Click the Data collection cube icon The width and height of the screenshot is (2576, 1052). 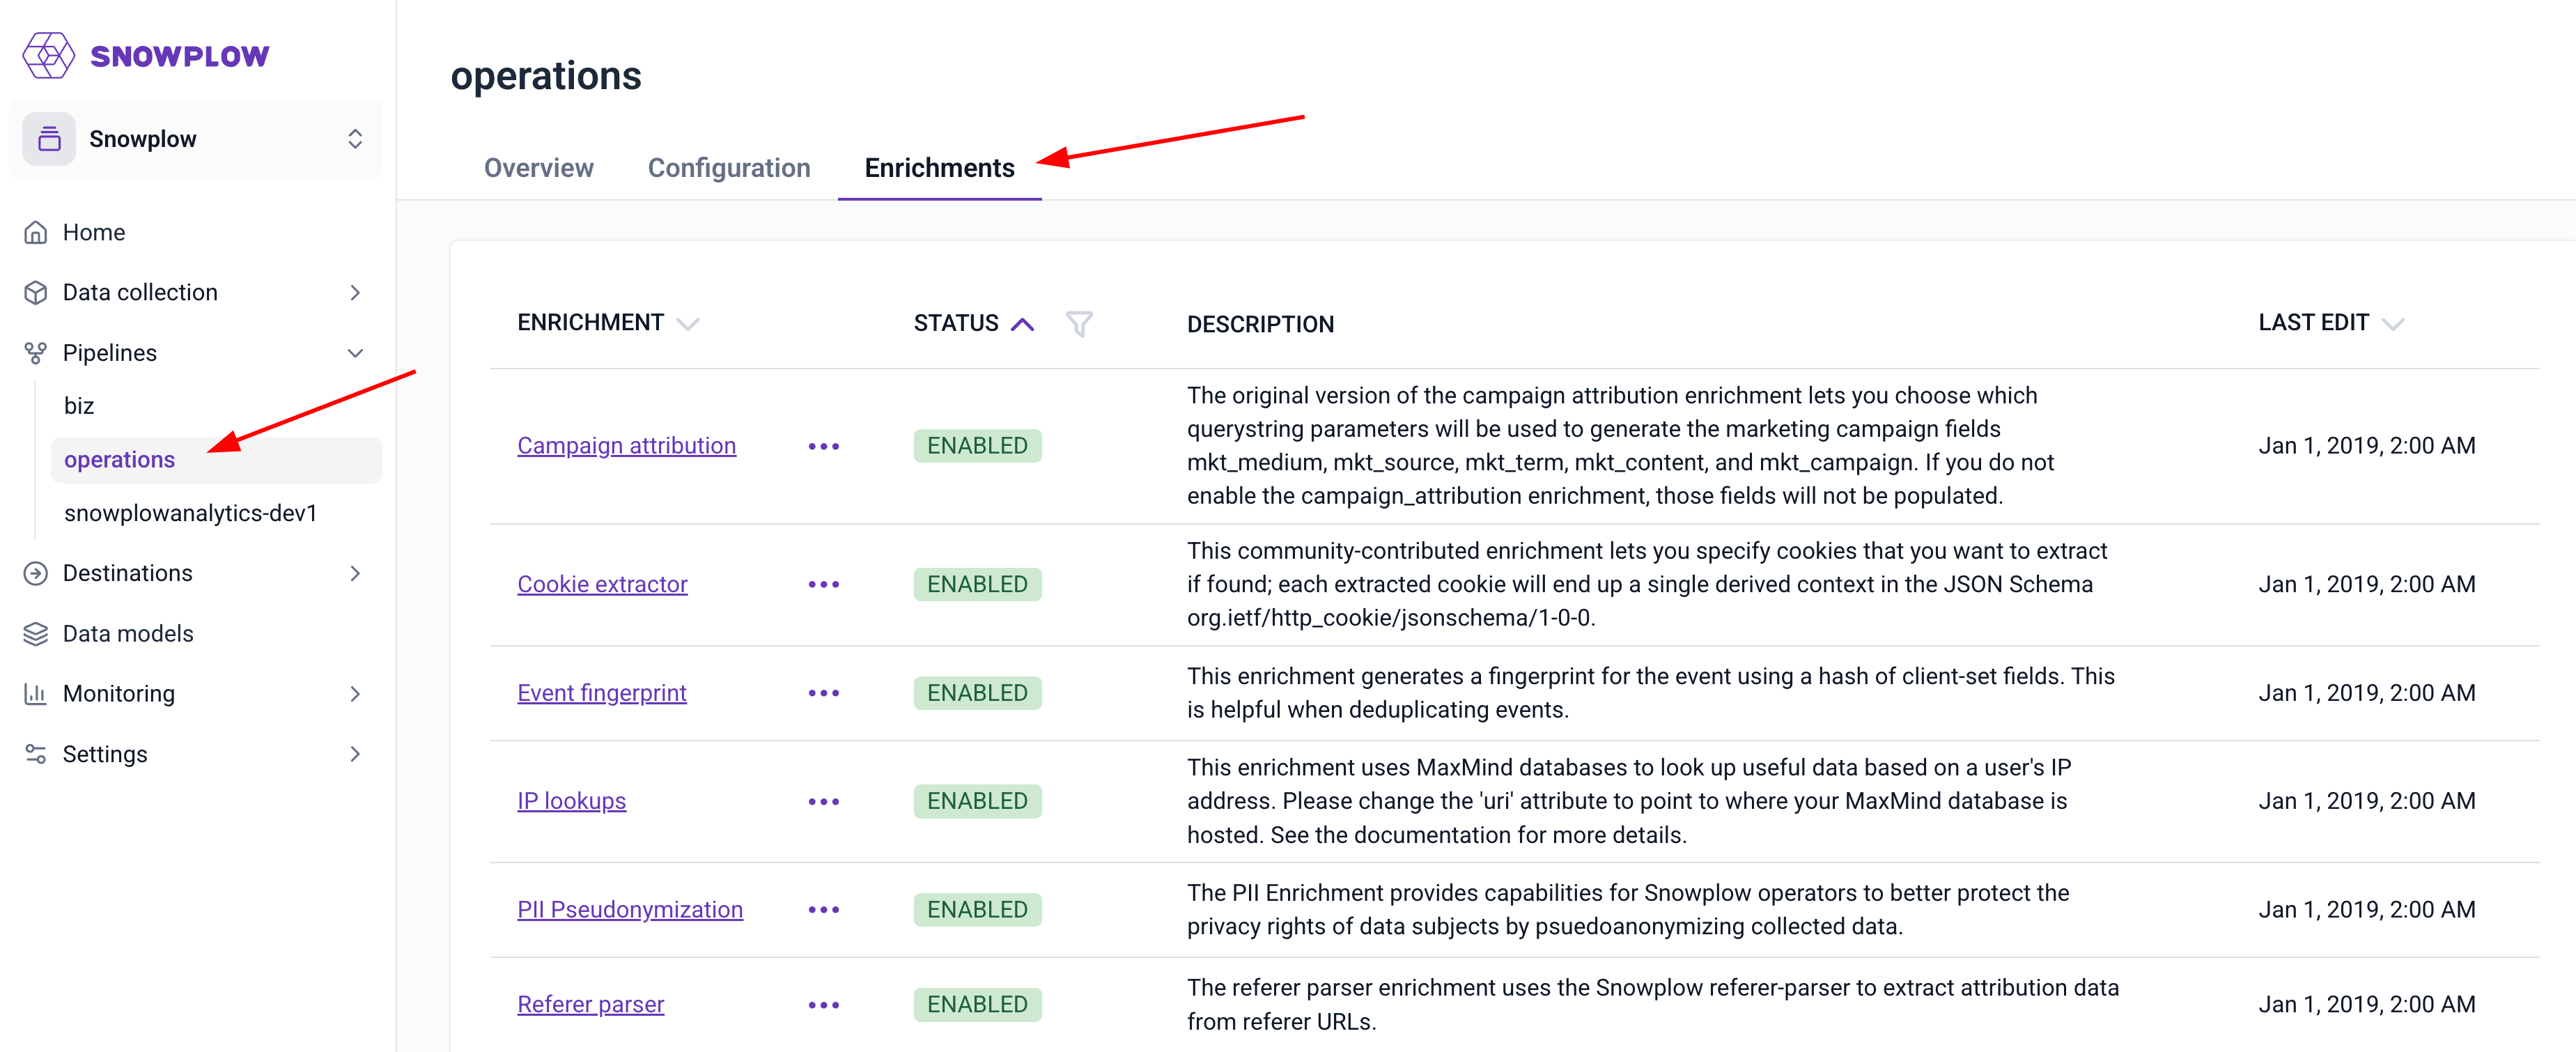click(x=36, y=292)
